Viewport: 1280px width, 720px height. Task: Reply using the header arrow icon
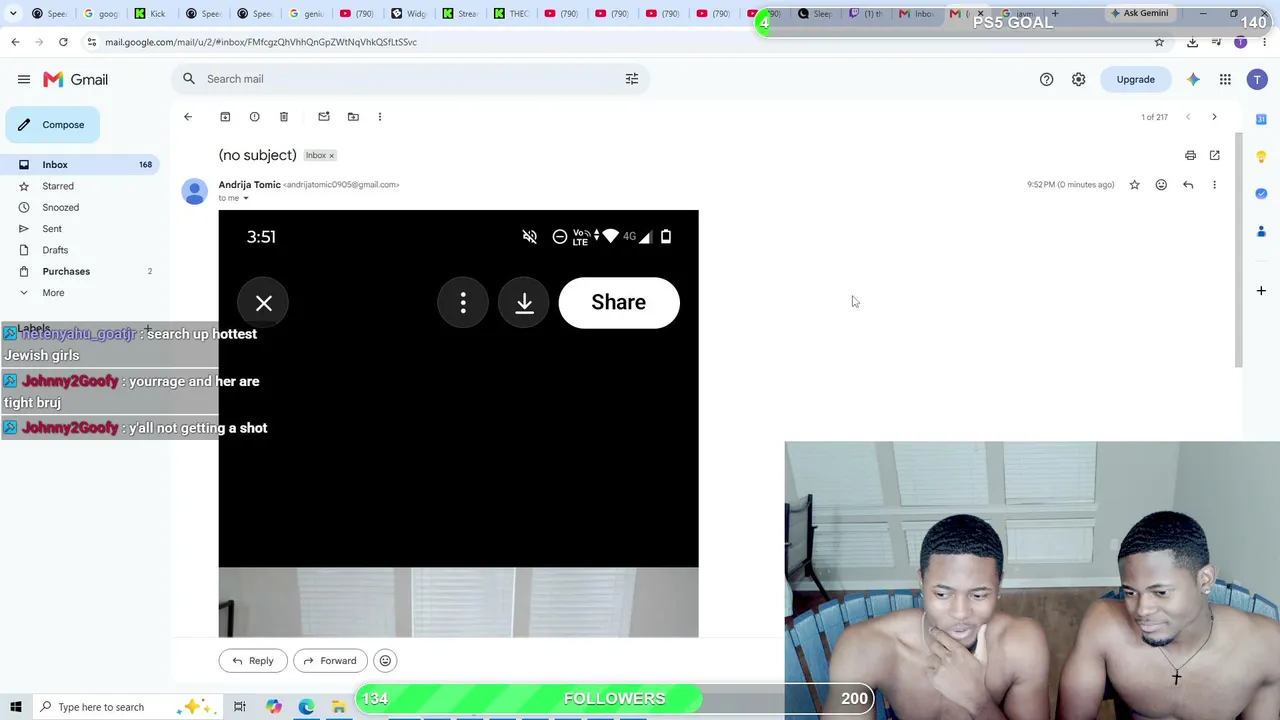pyautogui.click(x=1188, y=185)
